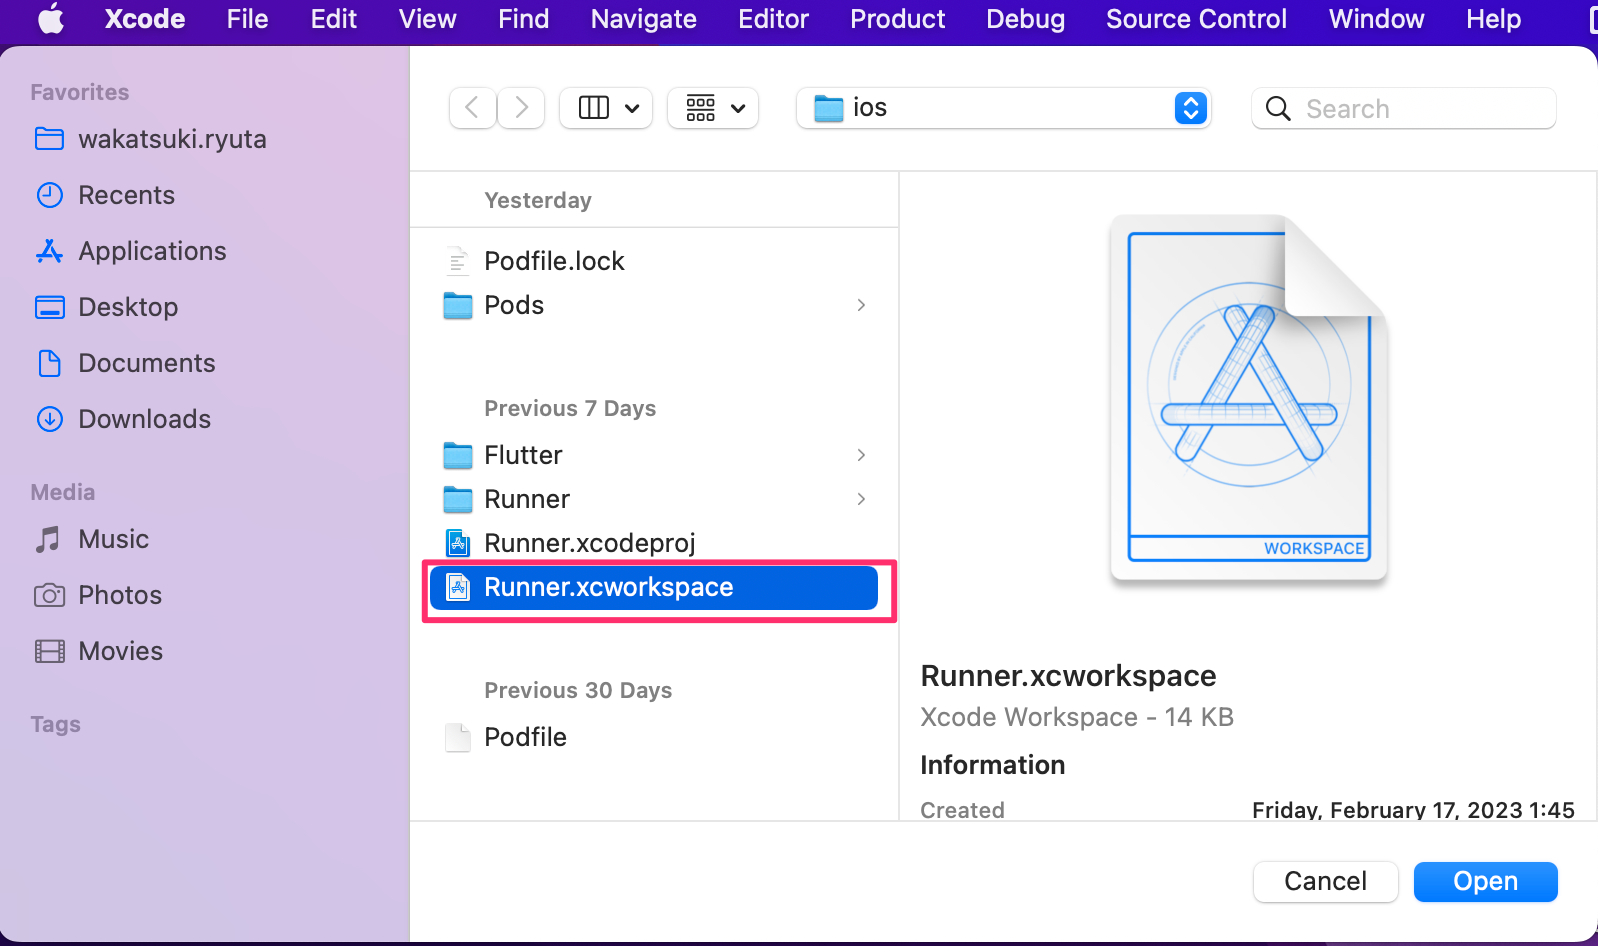Open the view mode dropdown arrow

tap(632, 108)
